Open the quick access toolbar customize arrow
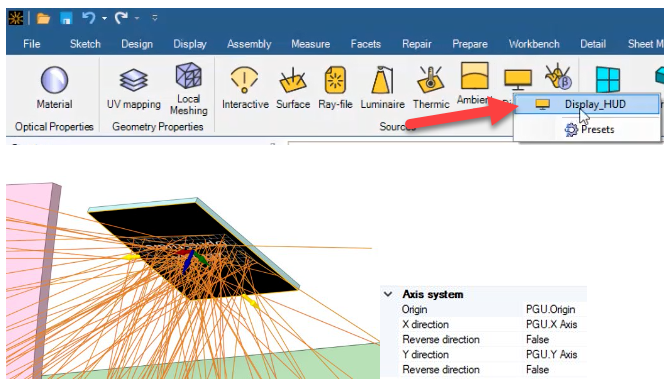 (x=155, y=18)
